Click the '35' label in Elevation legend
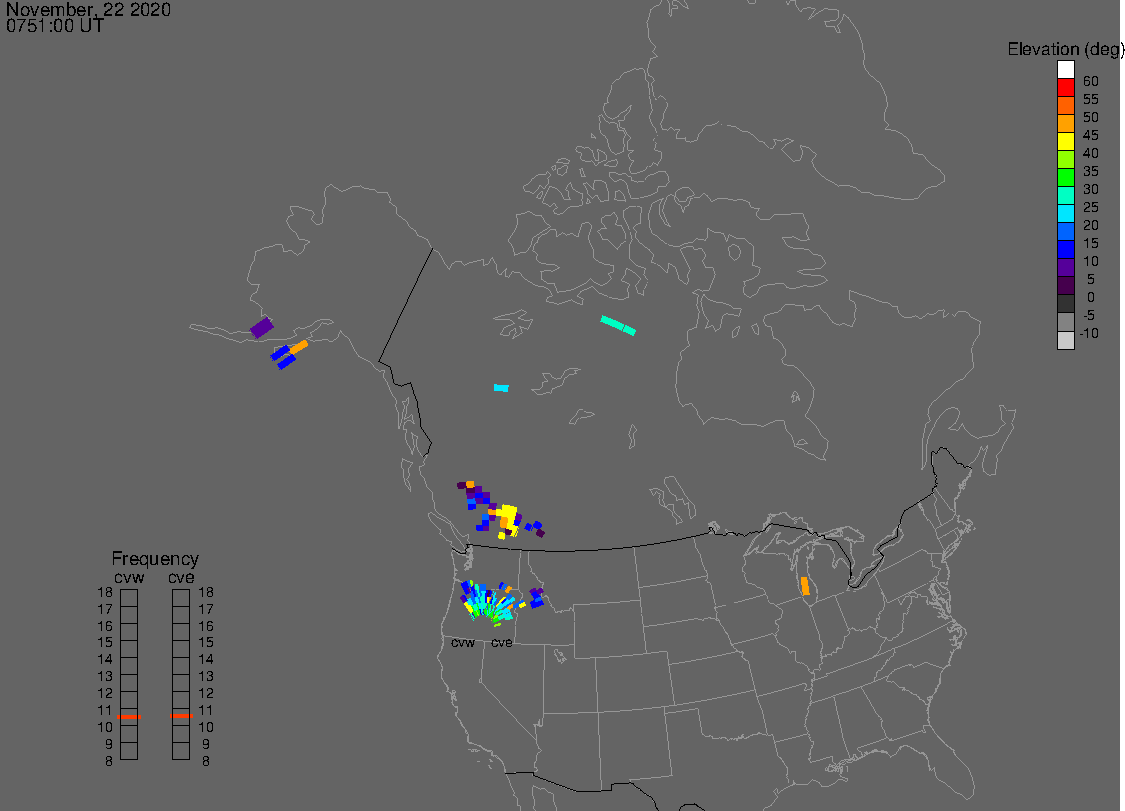 1091,171
